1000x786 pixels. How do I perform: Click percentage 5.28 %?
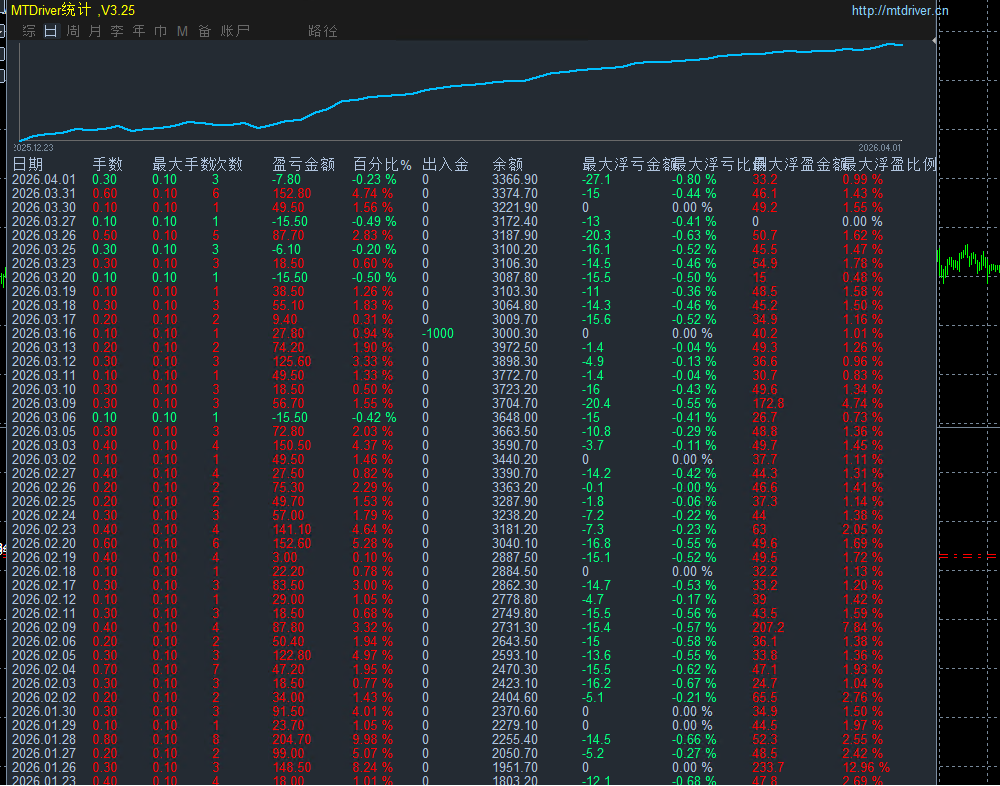(x=373, y=544)
